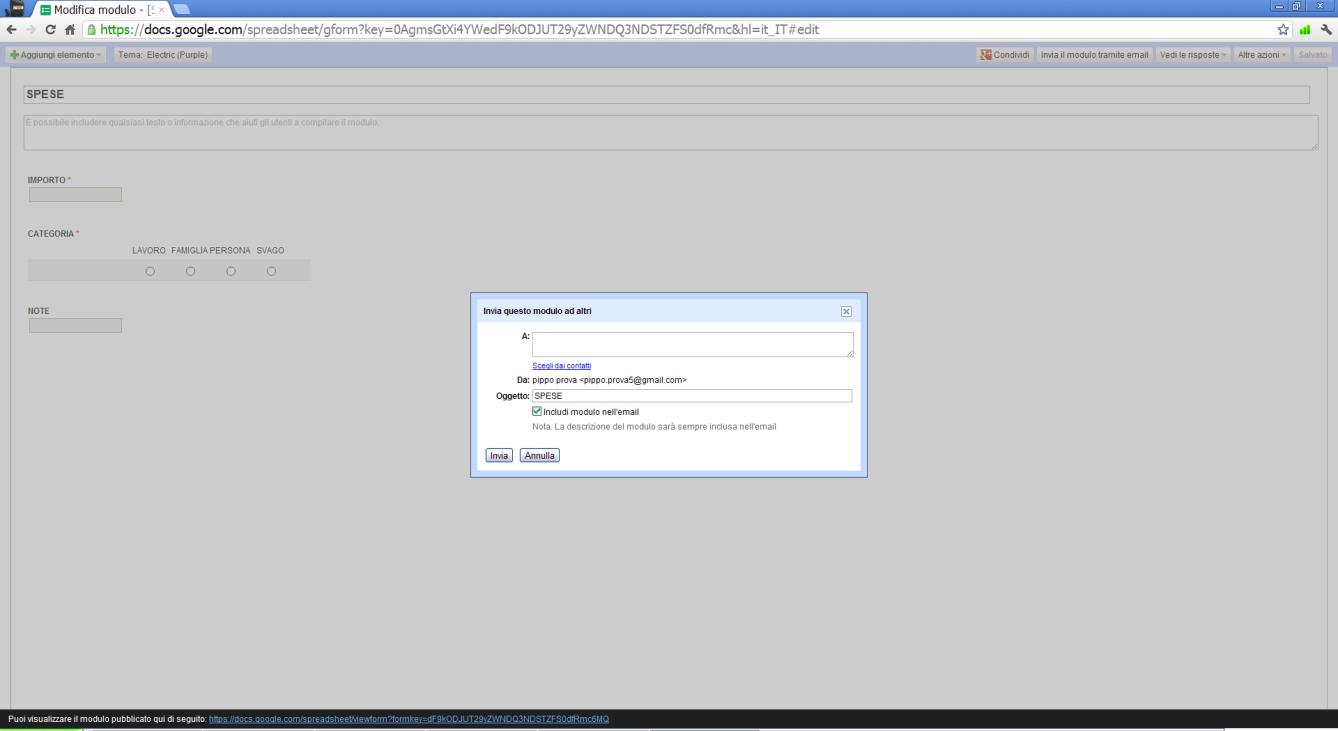Click the form description text area
Viewport: 1338px width, 731px height.
point(671,133)
